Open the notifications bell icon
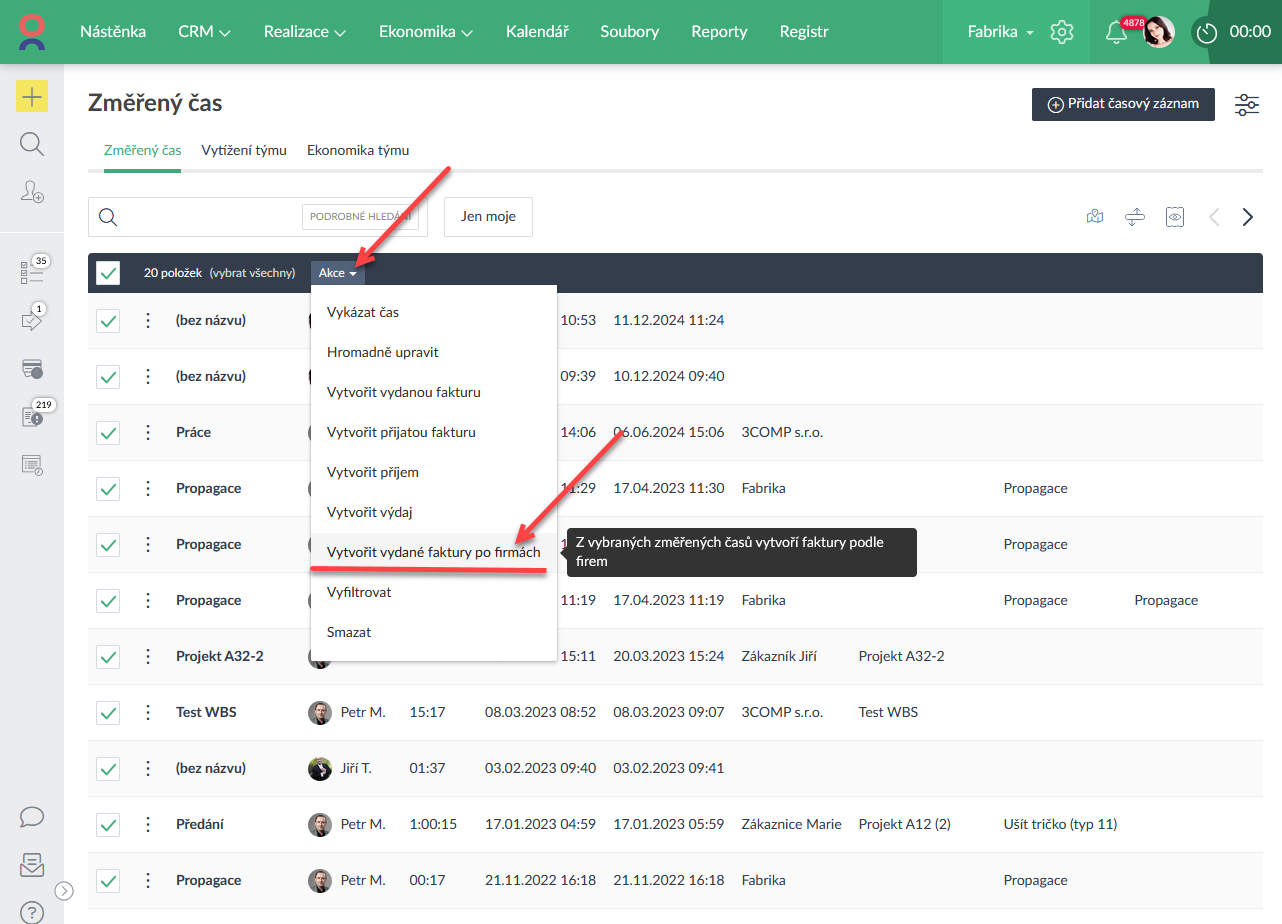The image size is (1282, 924). pyautogui.click(x=1116, y=32)
